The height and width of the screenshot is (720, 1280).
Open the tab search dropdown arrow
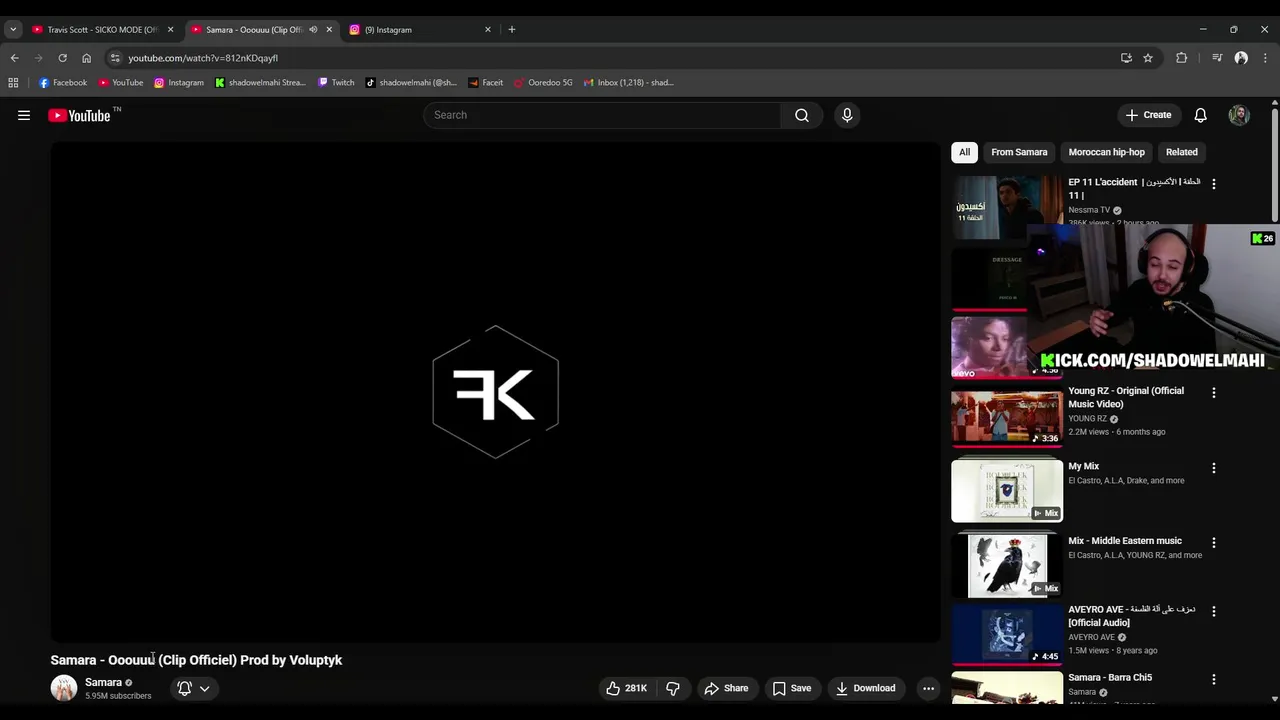[x=13, y=30]
